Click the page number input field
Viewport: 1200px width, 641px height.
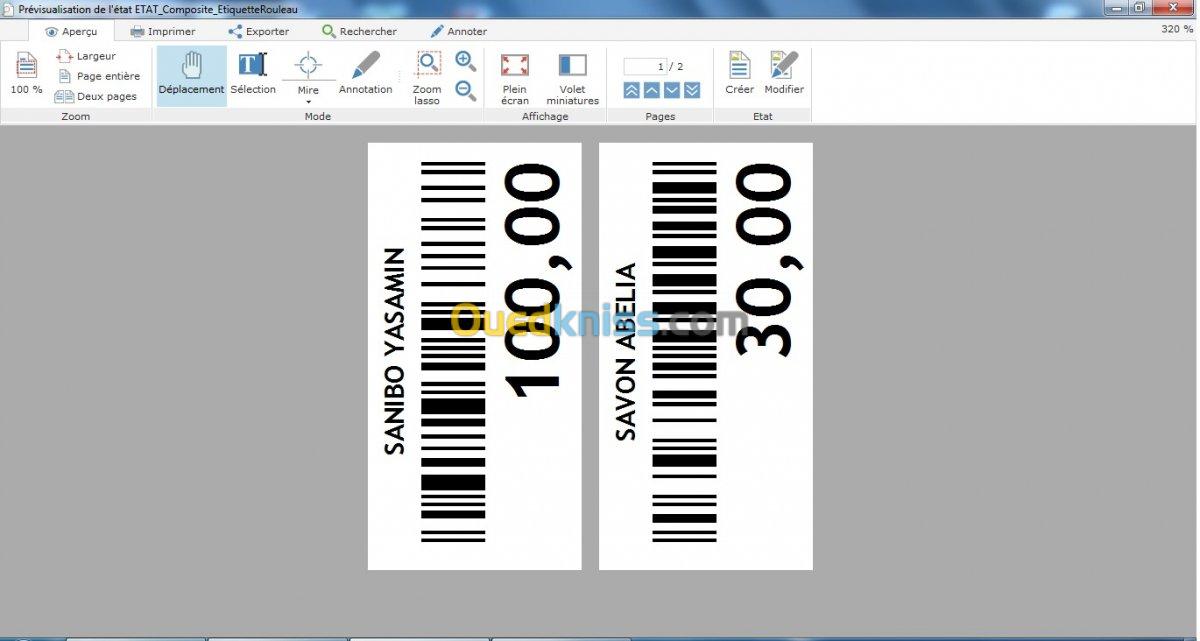pyautogui.click(x=645, y=67)
